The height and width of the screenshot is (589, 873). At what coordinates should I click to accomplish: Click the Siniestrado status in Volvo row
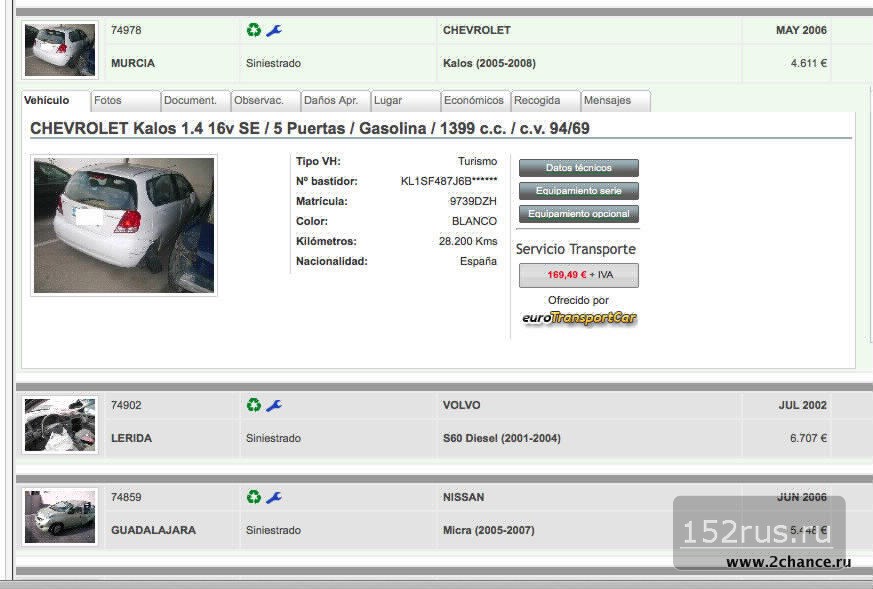(x=273, y=438)
